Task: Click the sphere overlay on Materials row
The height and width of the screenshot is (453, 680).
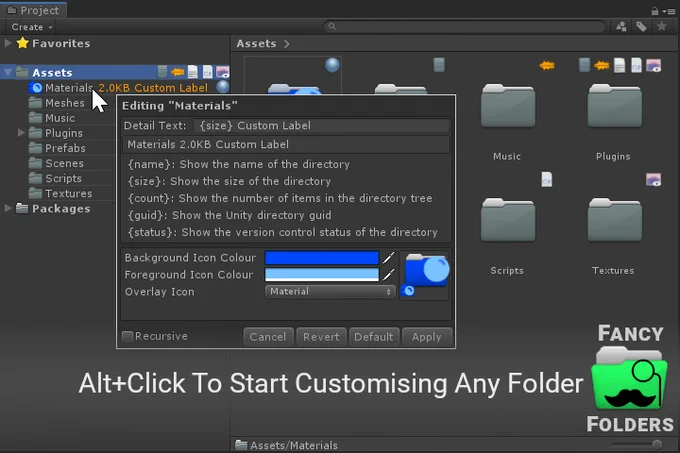Action: point(223,87)
